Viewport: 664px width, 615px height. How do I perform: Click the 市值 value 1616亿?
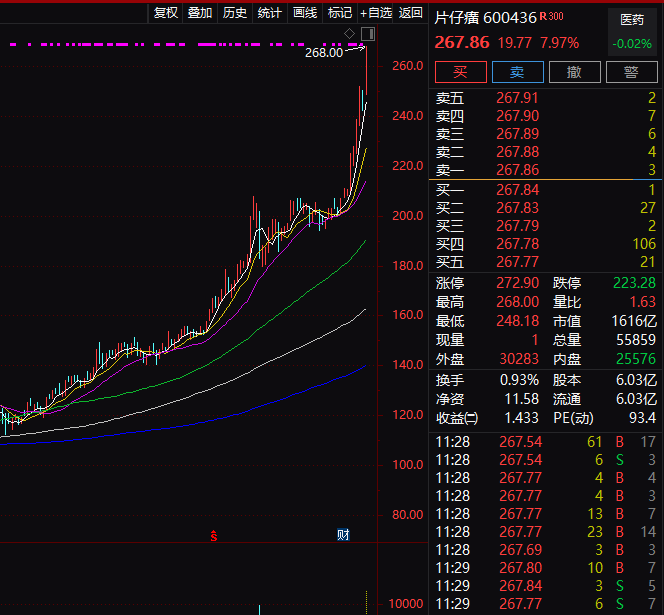tap(634, 321)
